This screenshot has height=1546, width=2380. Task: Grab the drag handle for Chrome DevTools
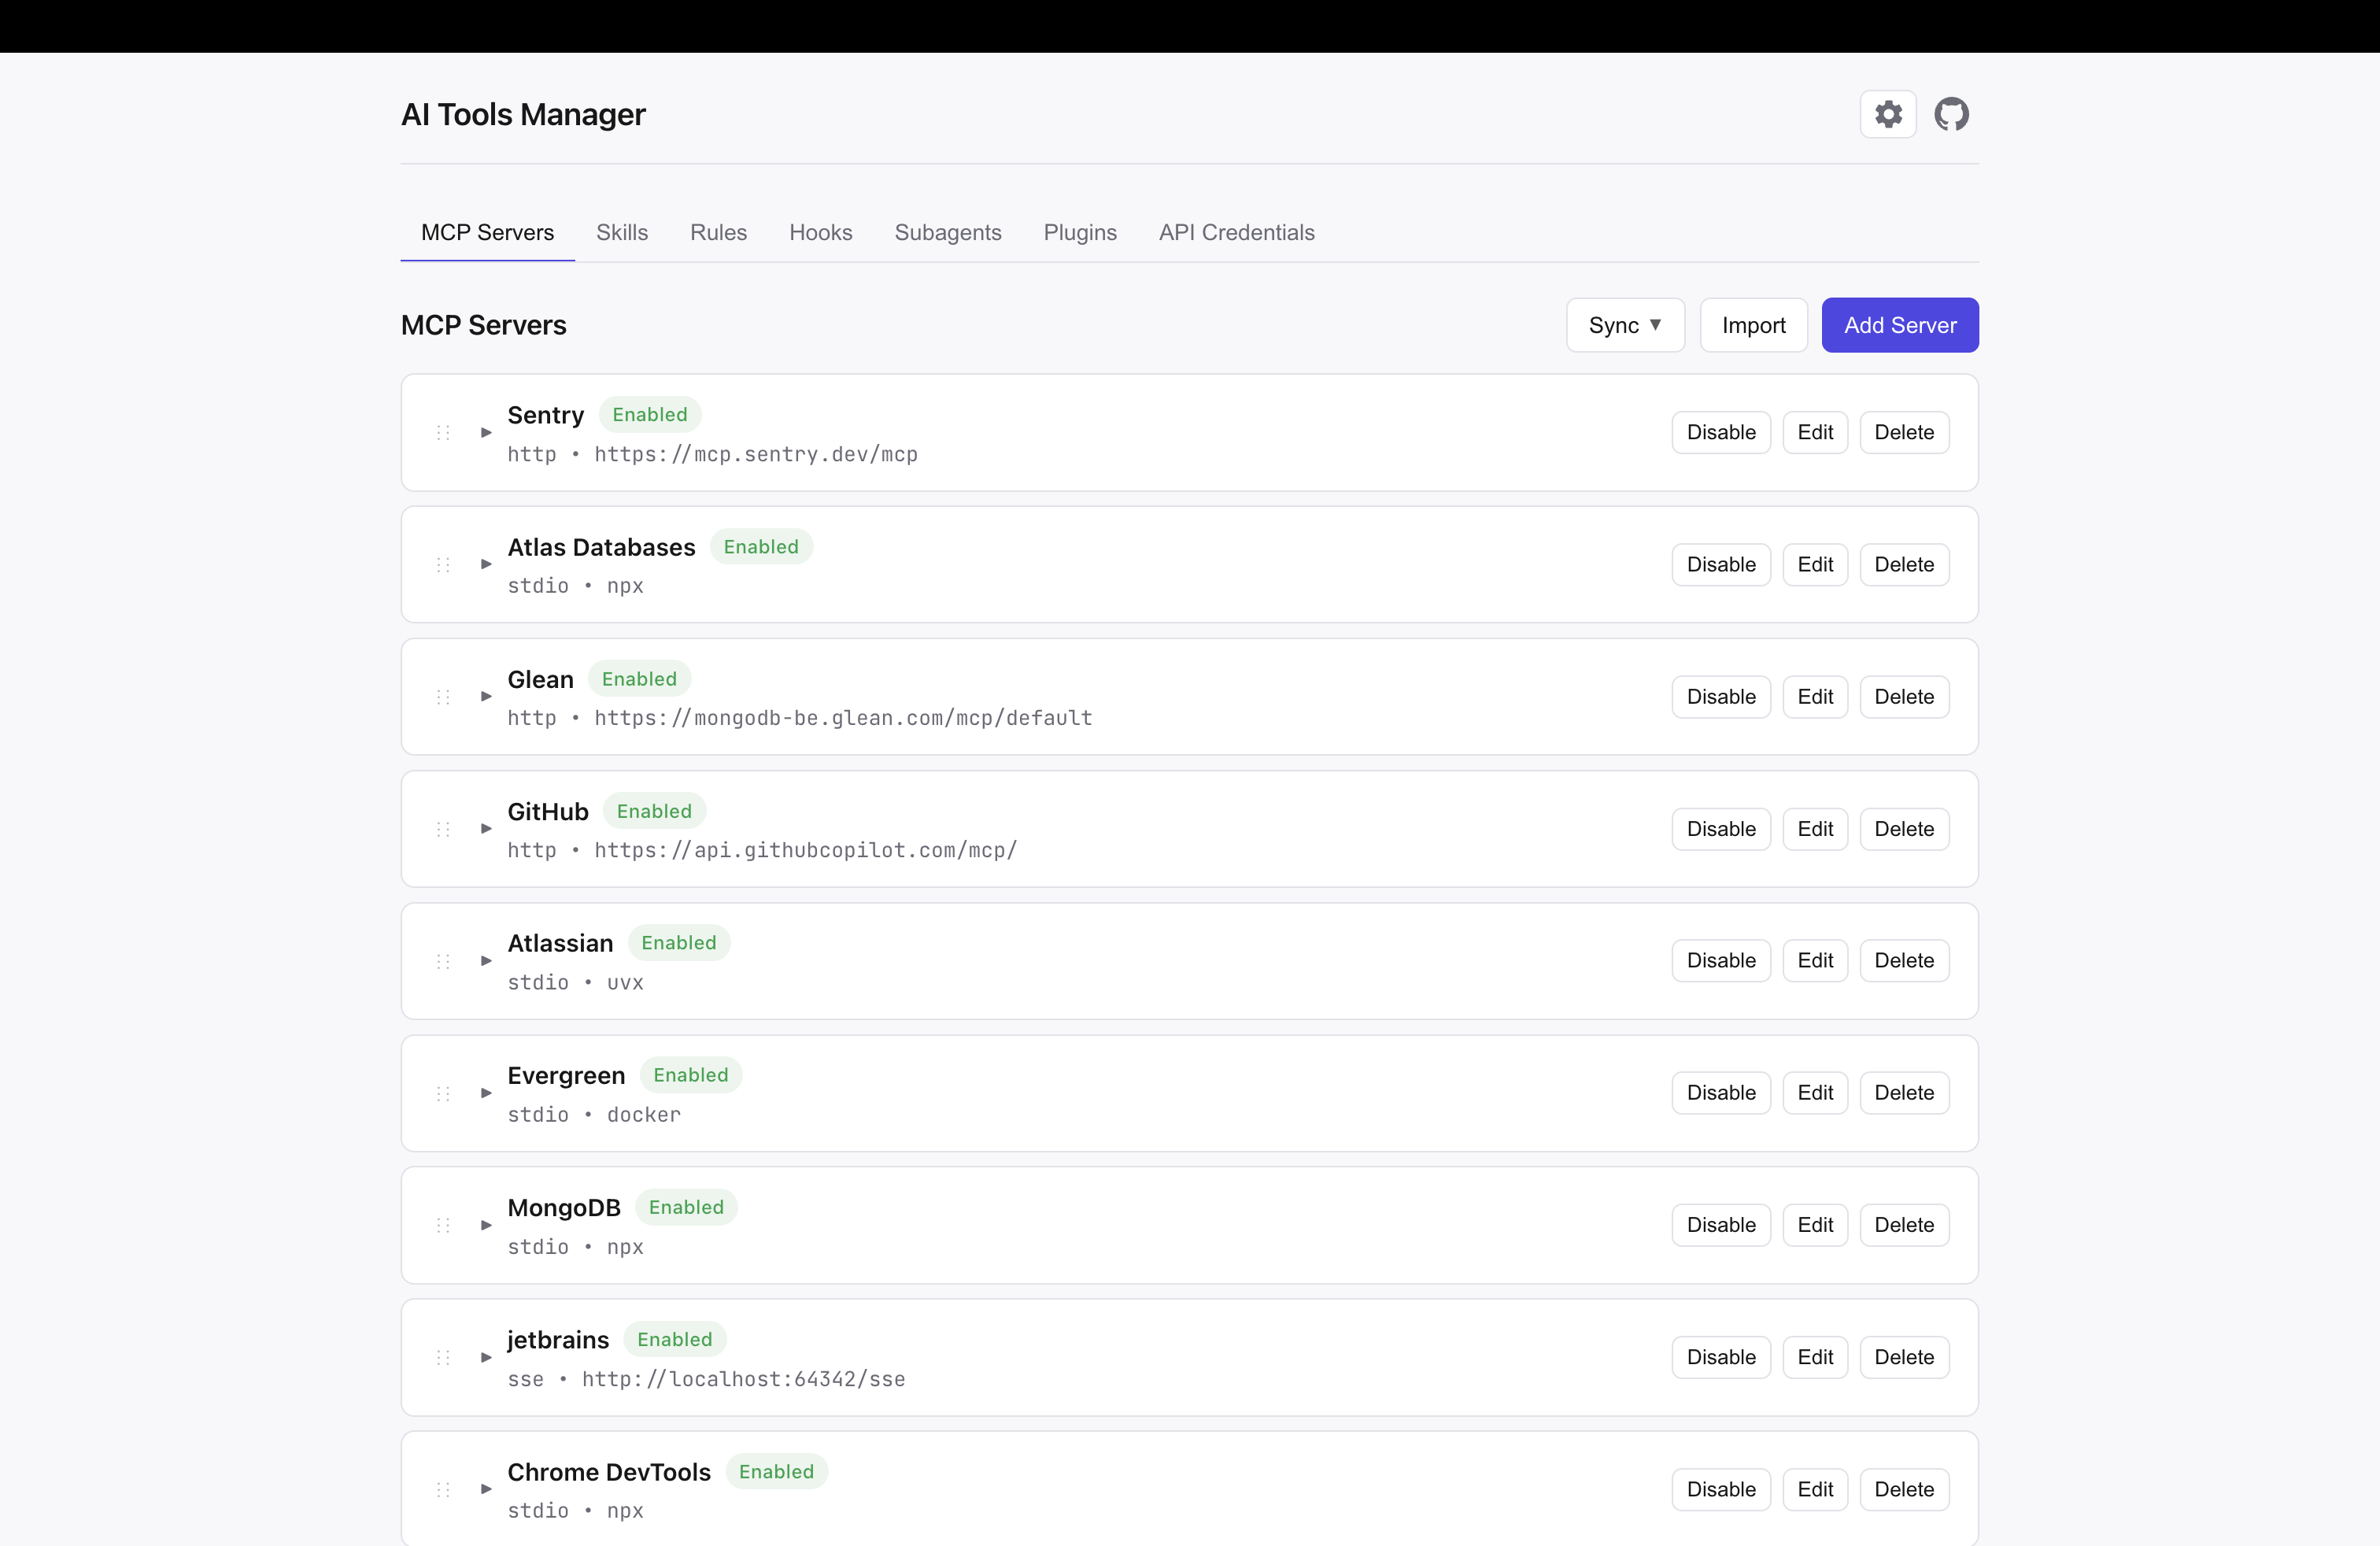[443, 1489]
